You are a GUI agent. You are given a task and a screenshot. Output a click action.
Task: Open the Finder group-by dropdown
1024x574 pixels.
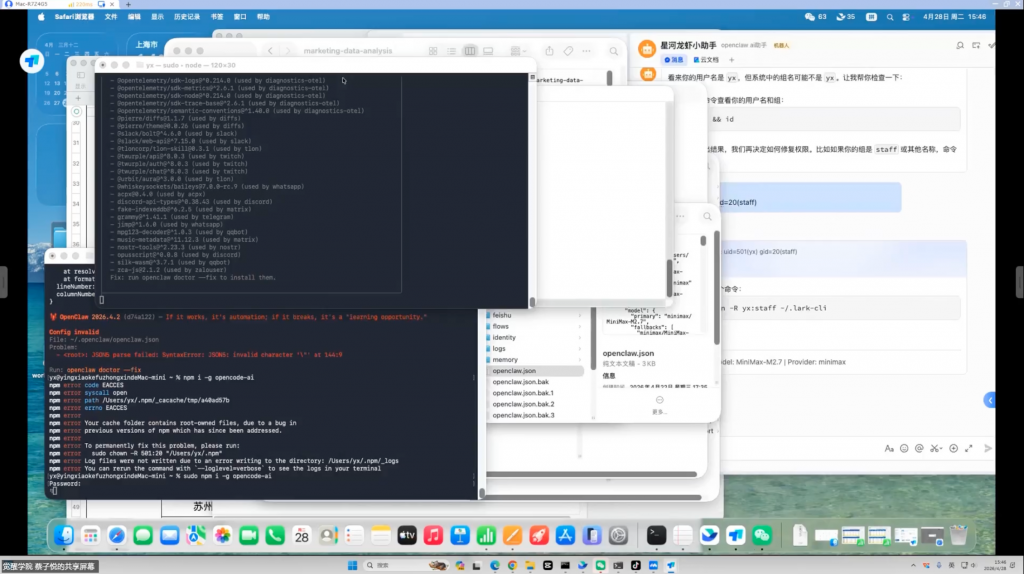517,51
